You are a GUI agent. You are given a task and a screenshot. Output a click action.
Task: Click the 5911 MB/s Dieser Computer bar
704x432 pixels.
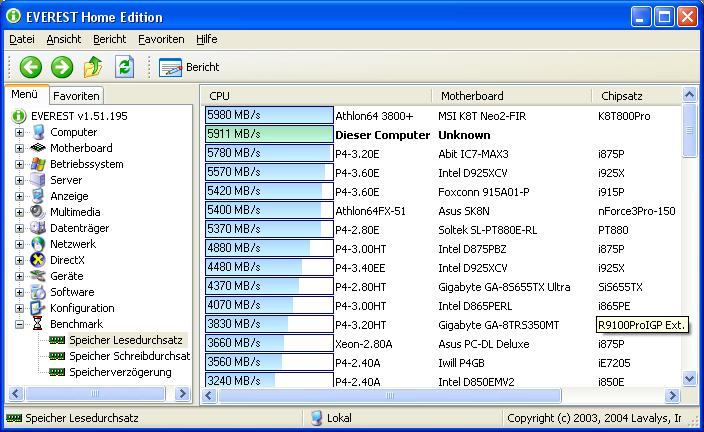click(x=269, y=134)
